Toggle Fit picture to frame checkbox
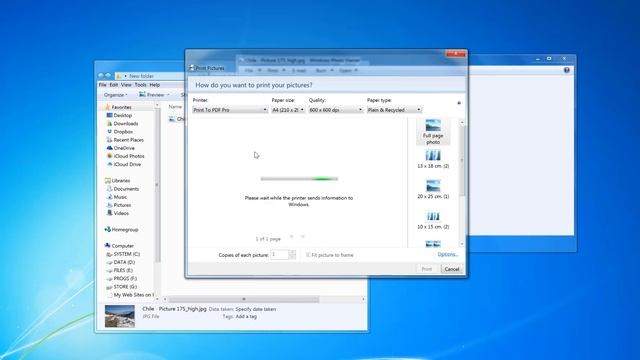The image size is (640, 360). [309, 255]
